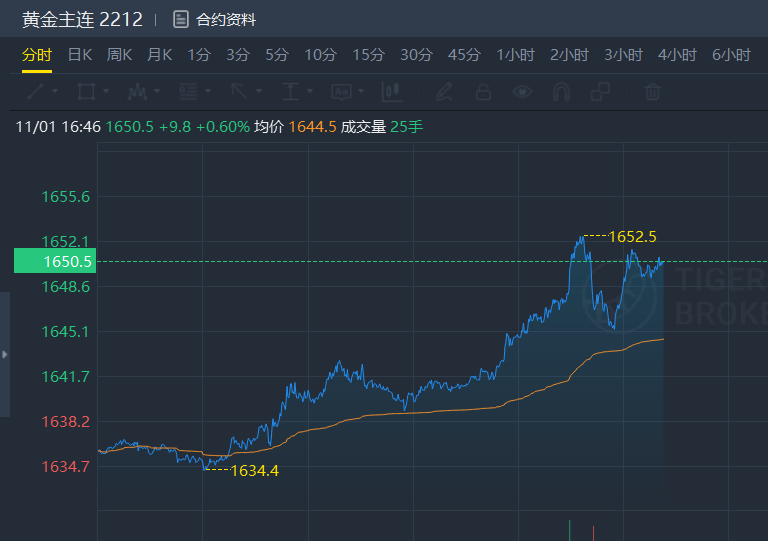Expand the collapsed left side panel arrow

click(4, 354)
